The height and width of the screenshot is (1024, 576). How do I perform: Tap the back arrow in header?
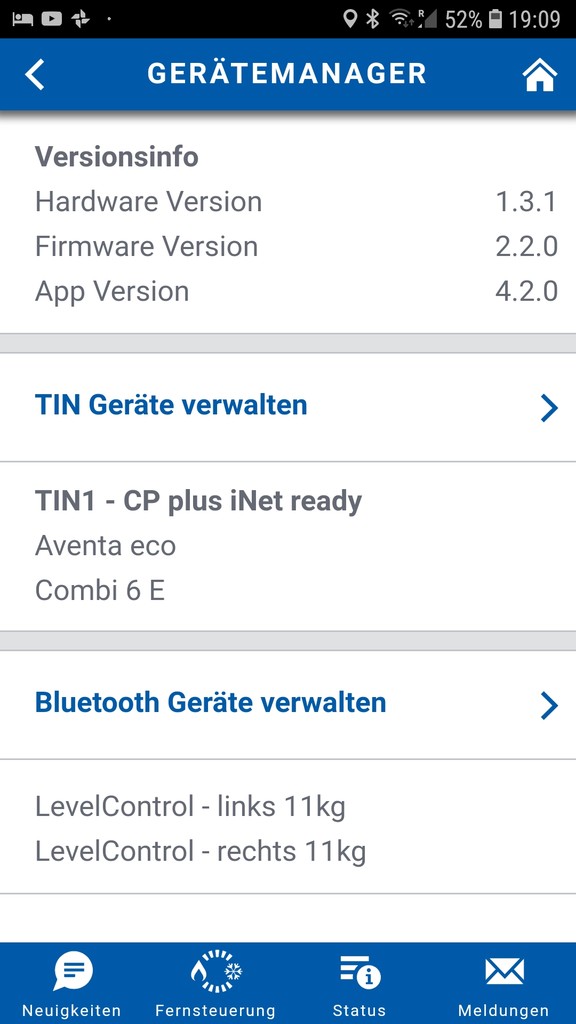click(x=35, y=74)
